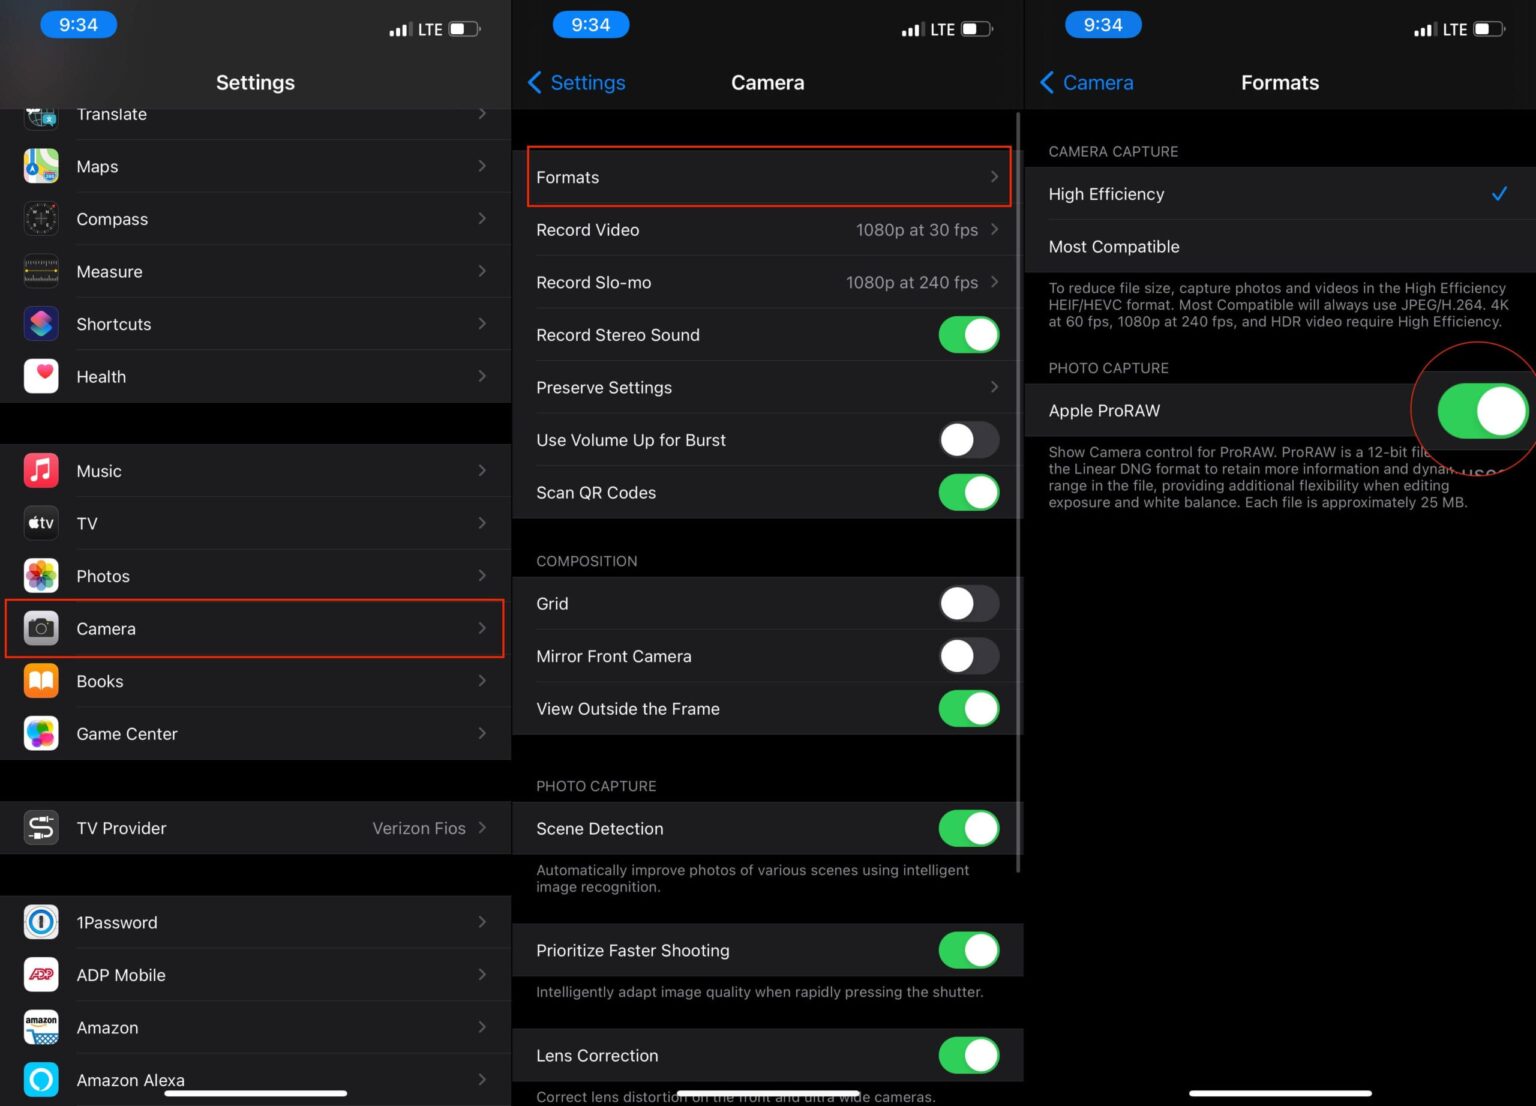Tap the Shortcuts app icon
Viewport: 1536px width, 1106px height.
click(x=41, y=324)
